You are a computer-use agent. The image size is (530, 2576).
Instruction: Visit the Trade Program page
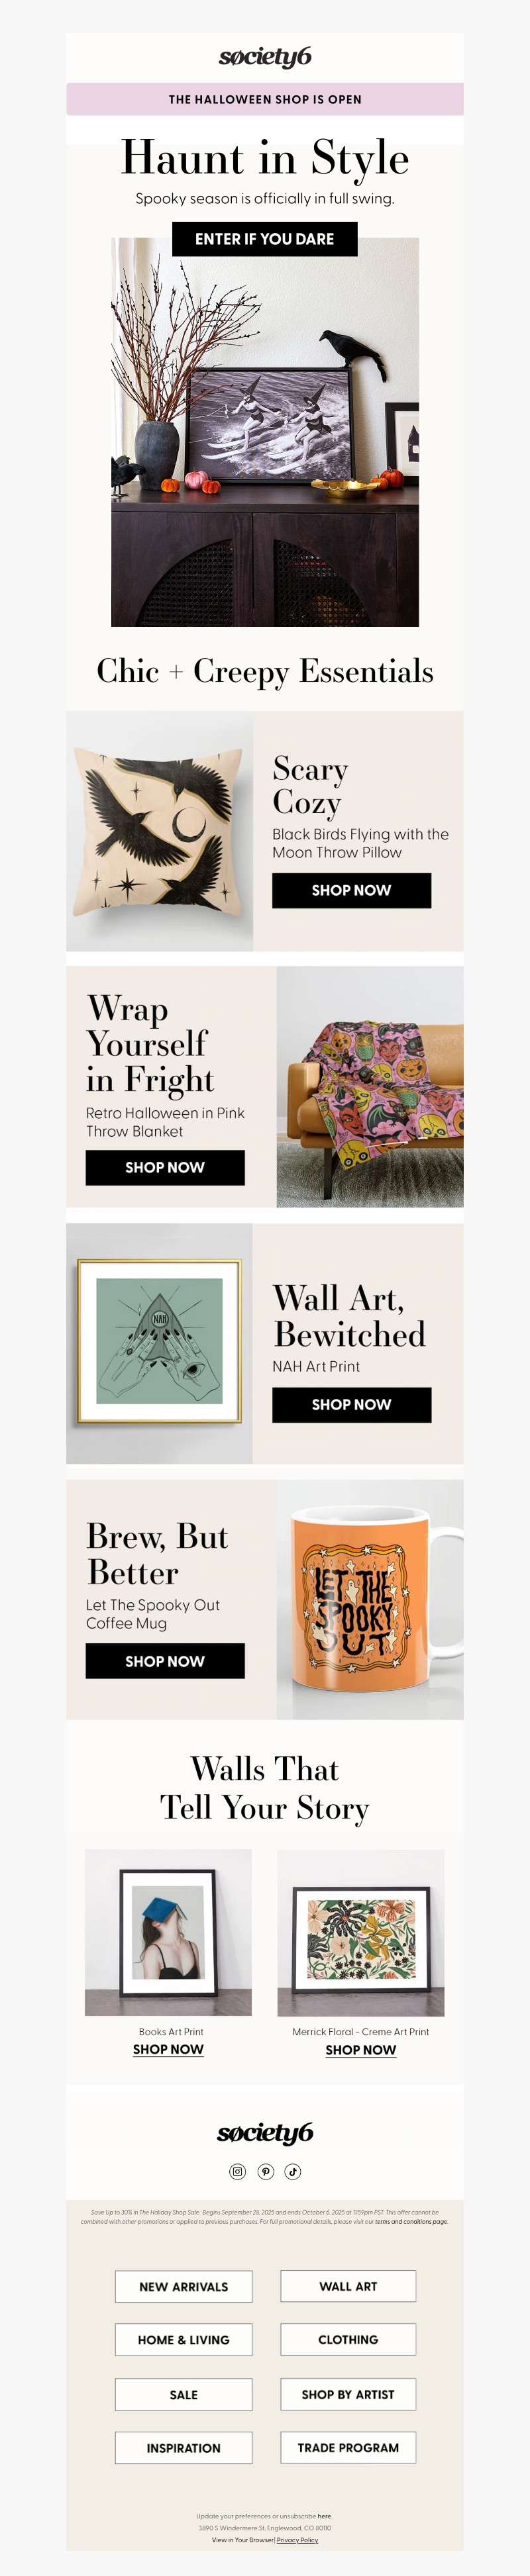pos(348,2448)
